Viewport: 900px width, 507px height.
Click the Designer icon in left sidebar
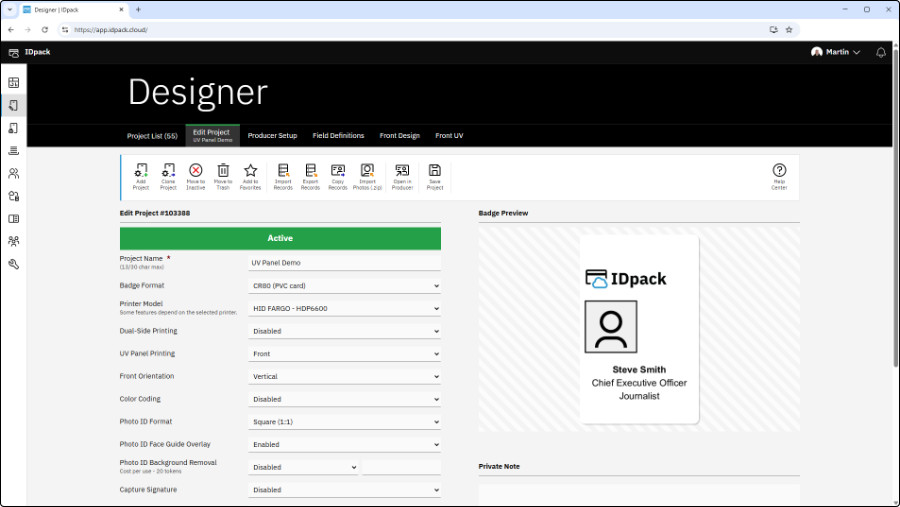pyautogui.click(x=14, y=105)
